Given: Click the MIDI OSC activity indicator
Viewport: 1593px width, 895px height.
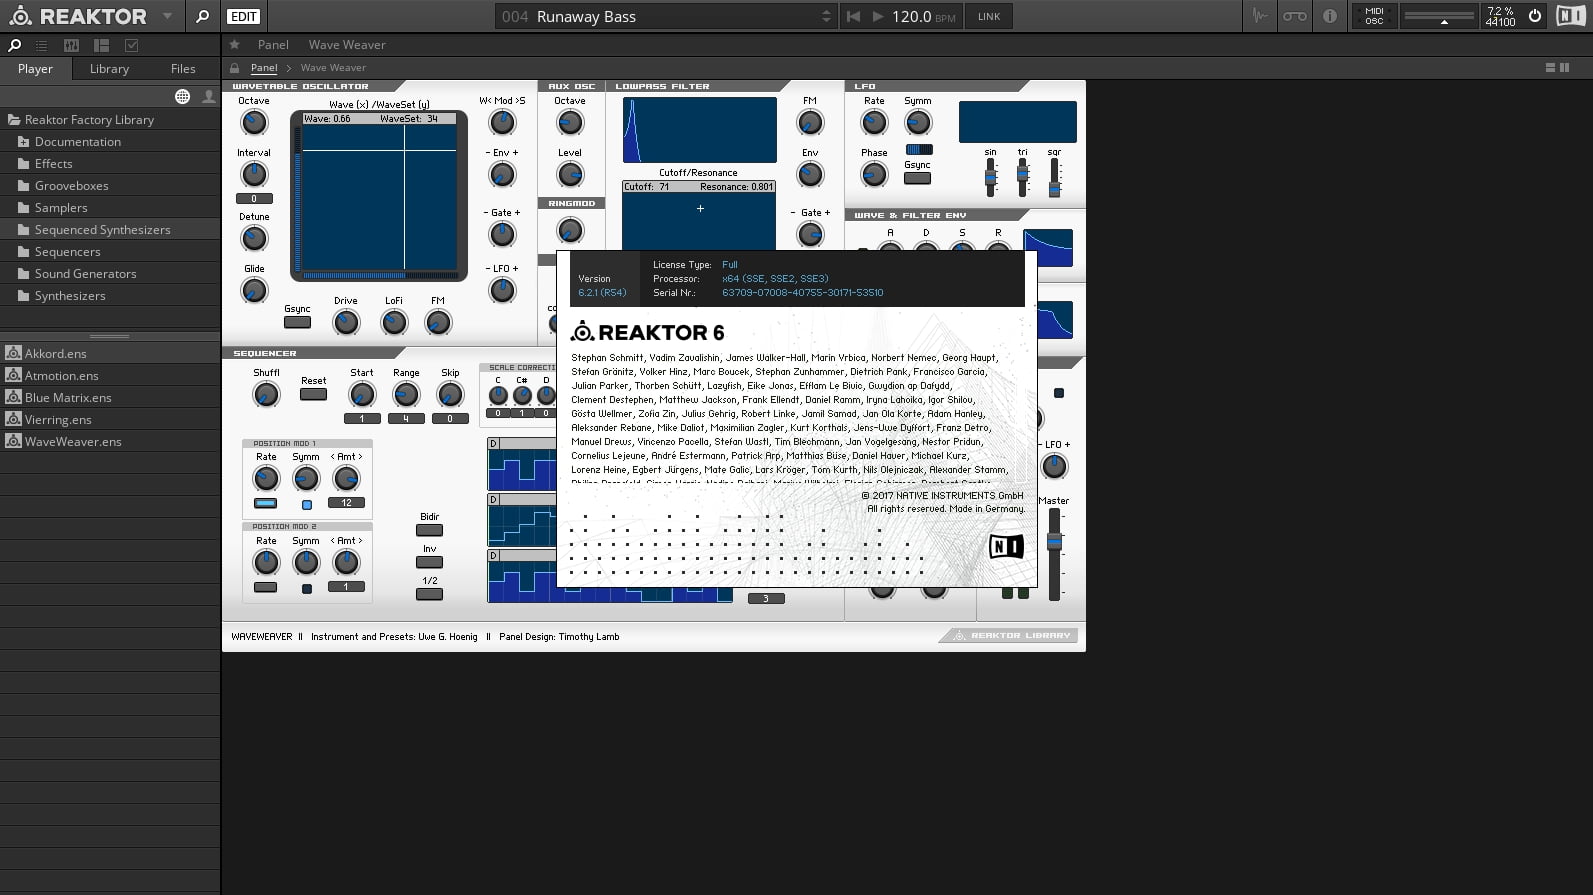Looking at the screenshot, I should [1374, 16].
